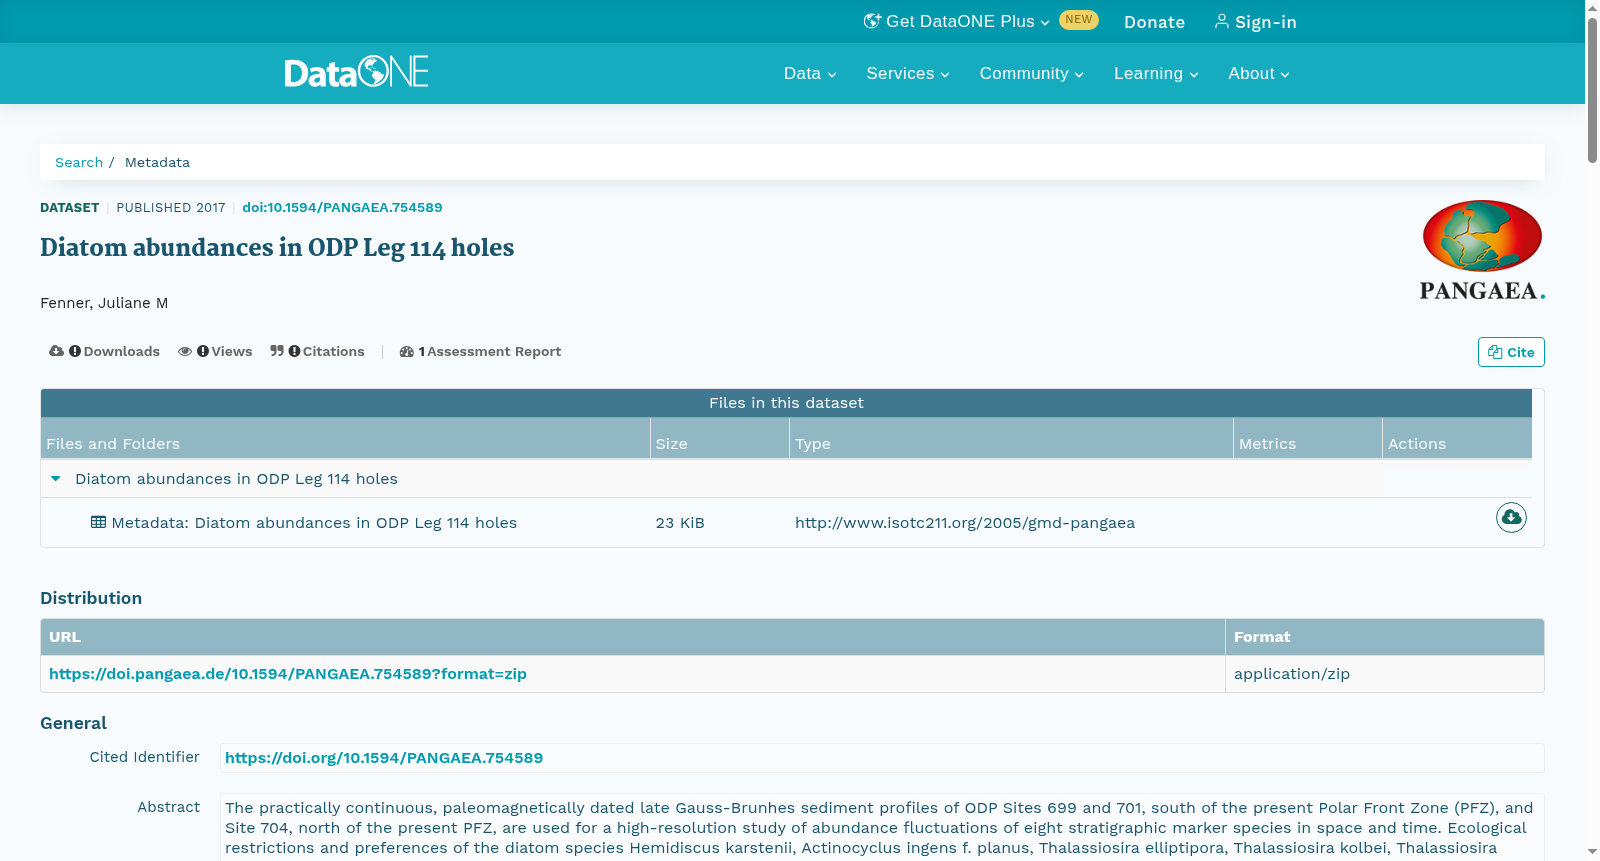This screenshot has width=1600, height=861.
Task: Click the Downloads cloud icon
Action: tap(56, 351)
